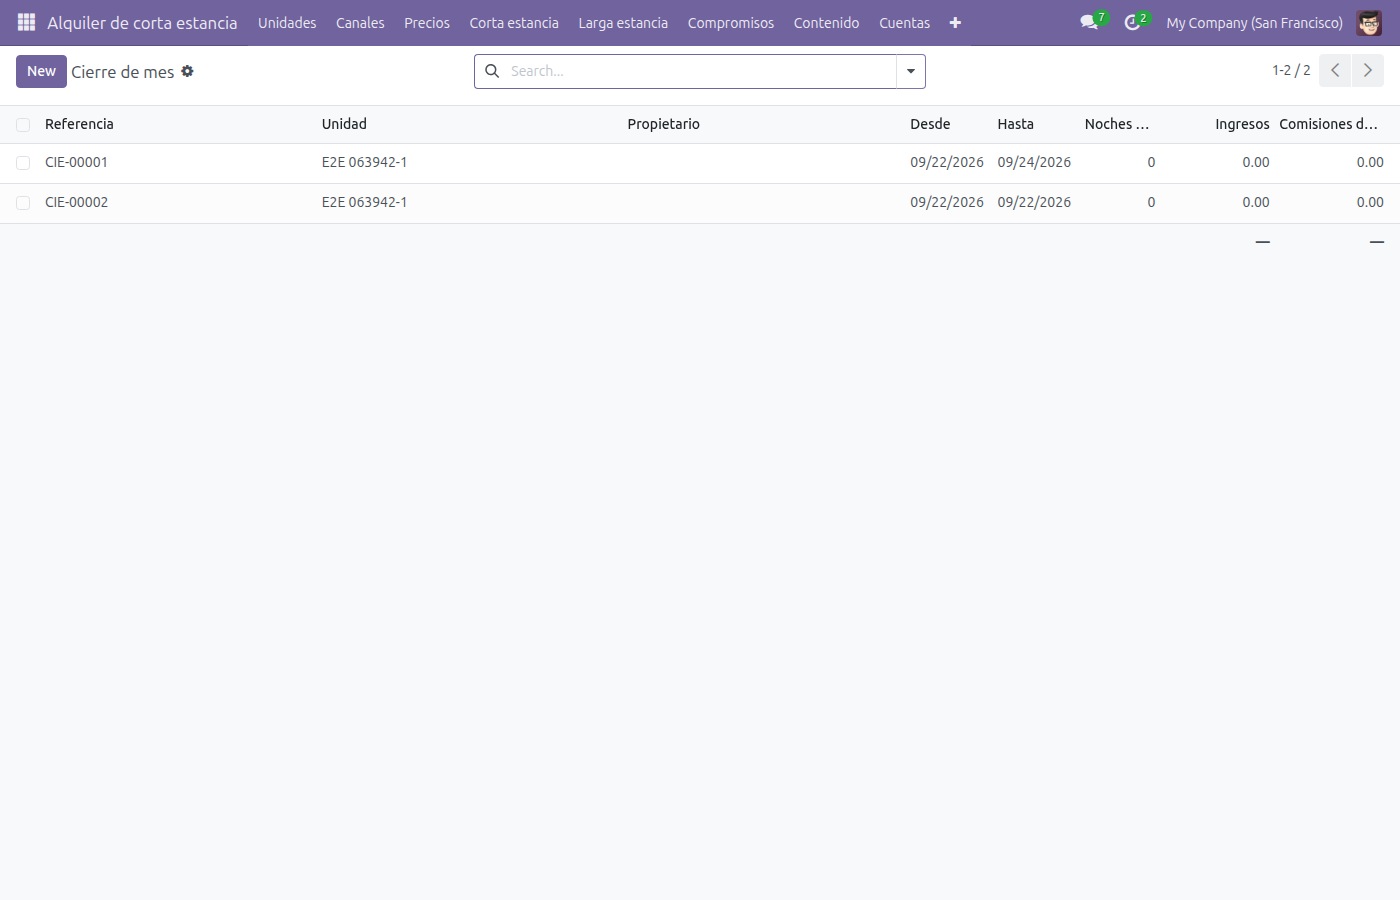This screenshot has height=900, width=1400.
Task: Open the Canales menu
Action: 360,23
